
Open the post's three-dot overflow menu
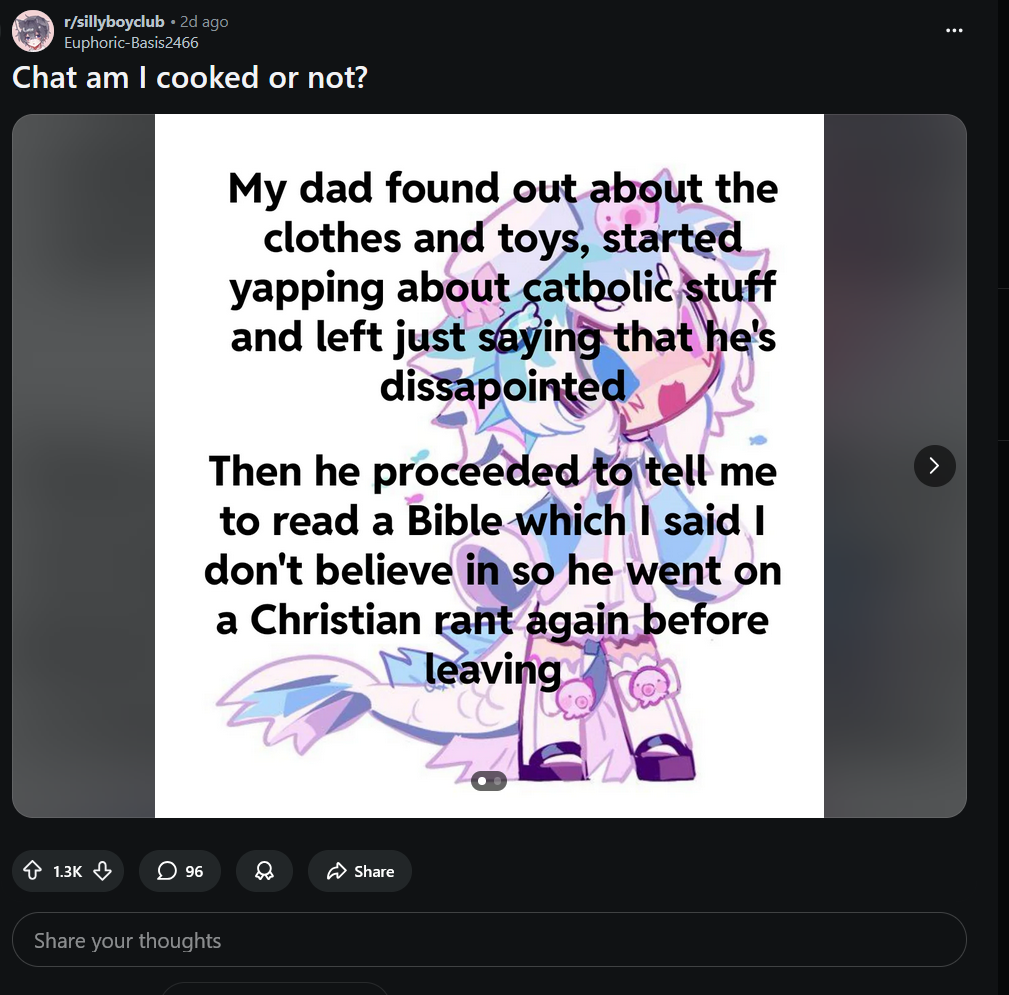pyautogui.click(x=954, y=30)
